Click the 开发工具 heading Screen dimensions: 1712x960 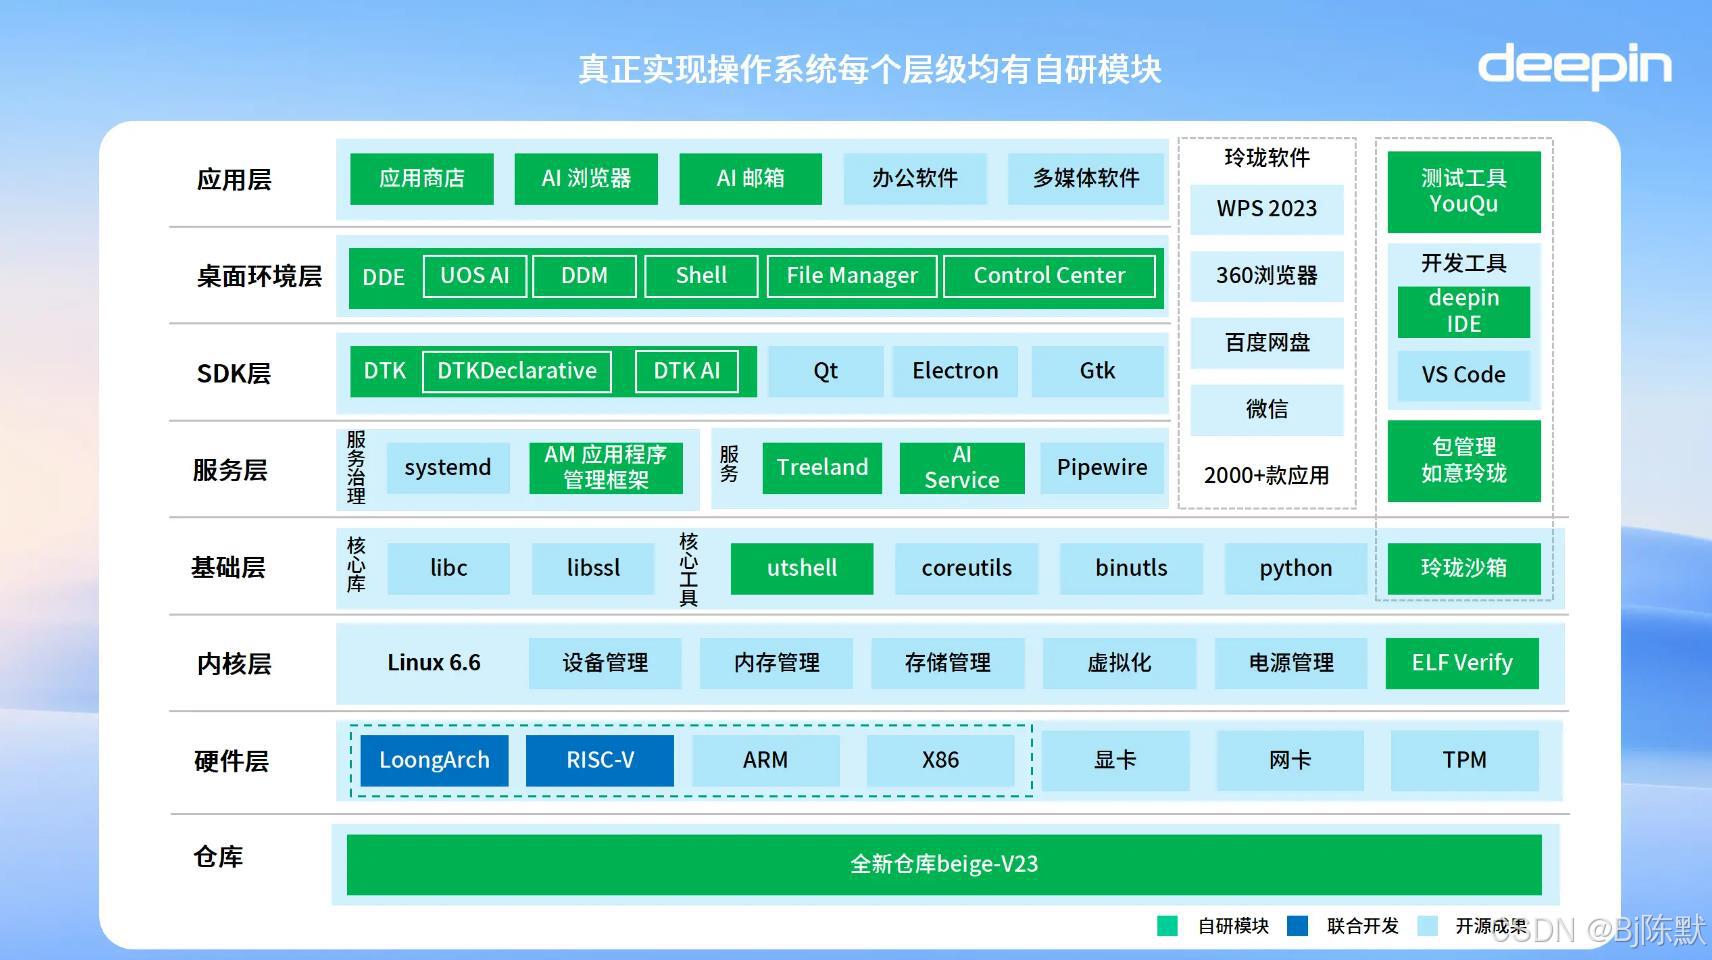tap(1464, 264)
